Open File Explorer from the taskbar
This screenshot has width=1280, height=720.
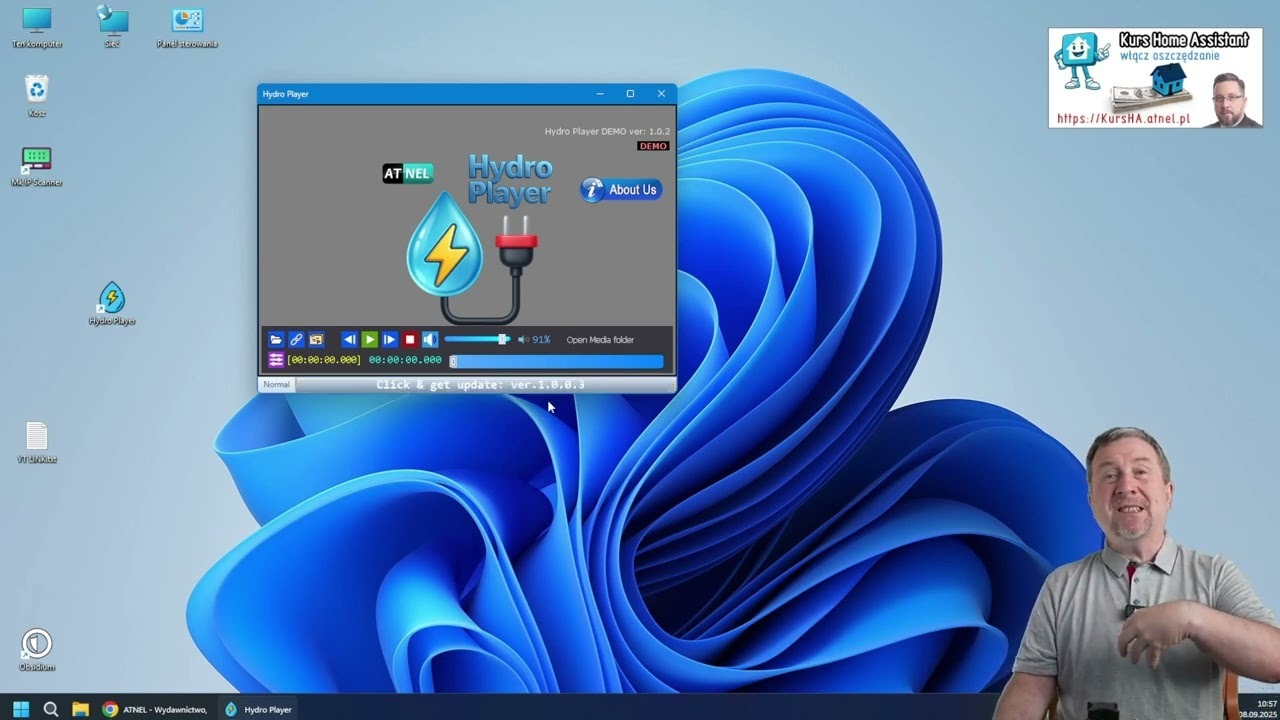(x=80, y=709)
